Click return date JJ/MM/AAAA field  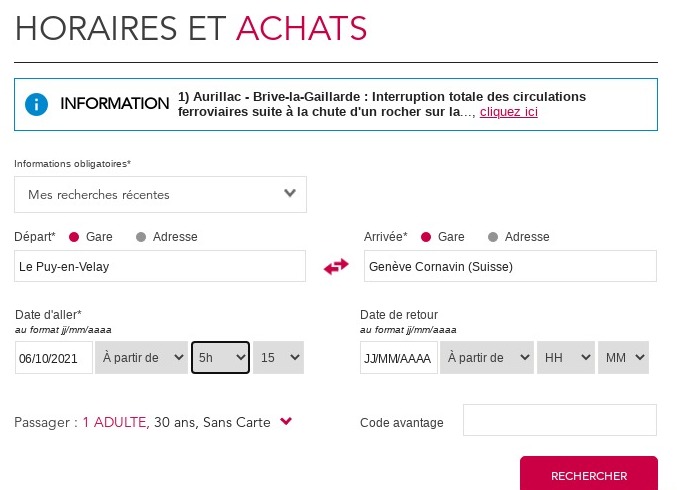(399, 357)
